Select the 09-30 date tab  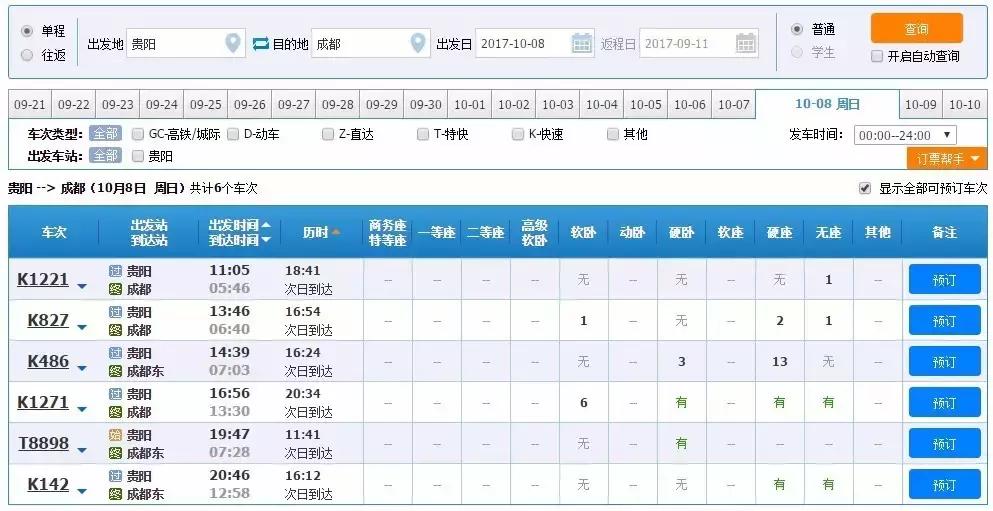(x=426, y=104)
